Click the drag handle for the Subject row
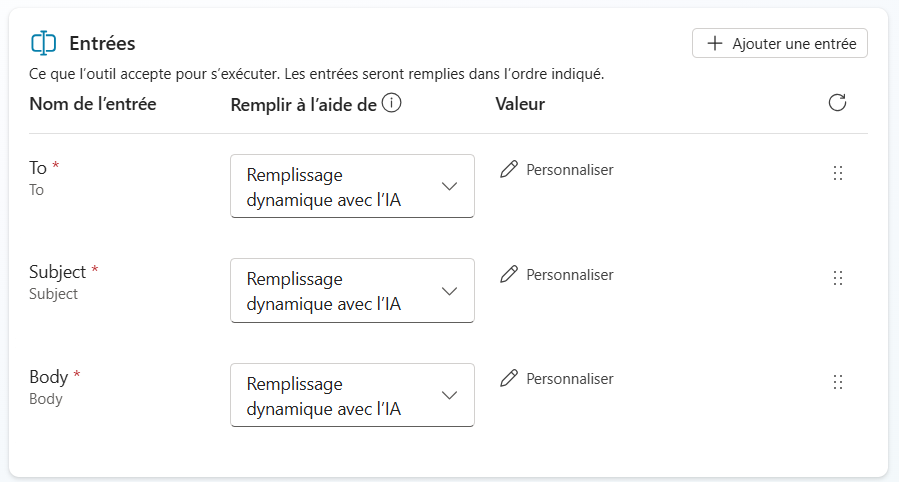The image size is (899, 482). 838,278
